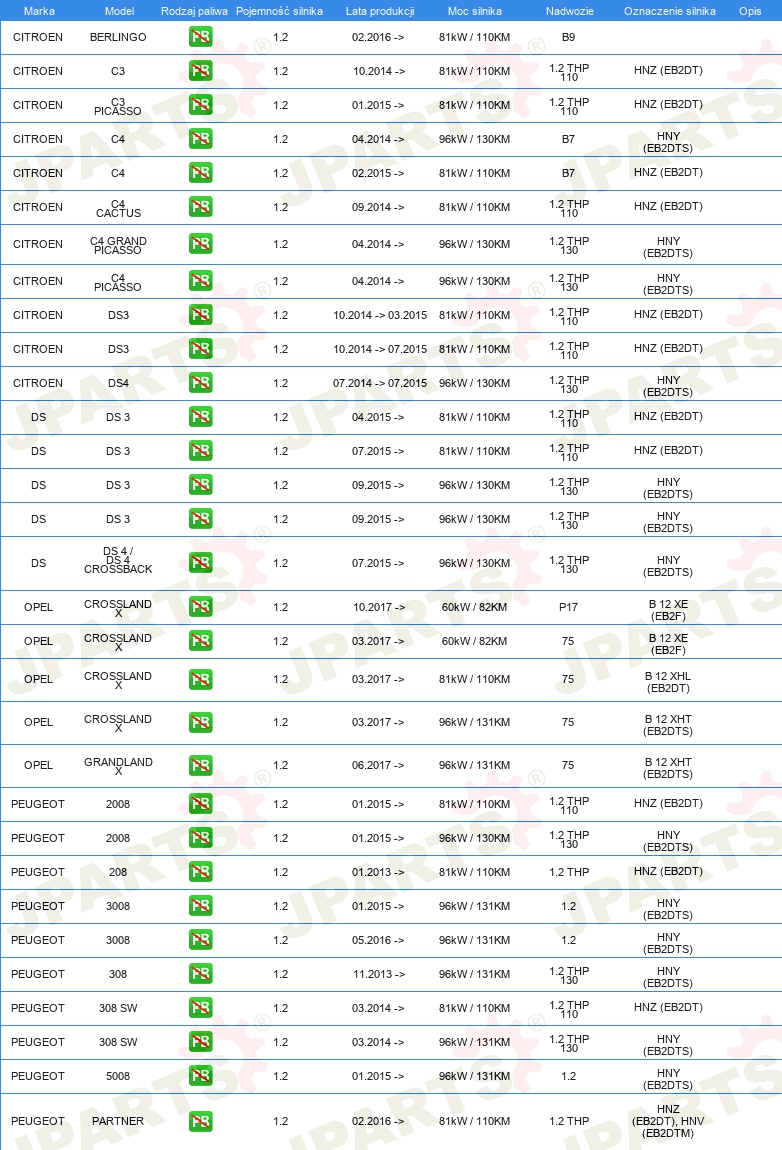The image size is (782, 1150).
Task: Click the '11.2013 ->' production date cell
Action: pyautogui.click(x=379, y=974)
